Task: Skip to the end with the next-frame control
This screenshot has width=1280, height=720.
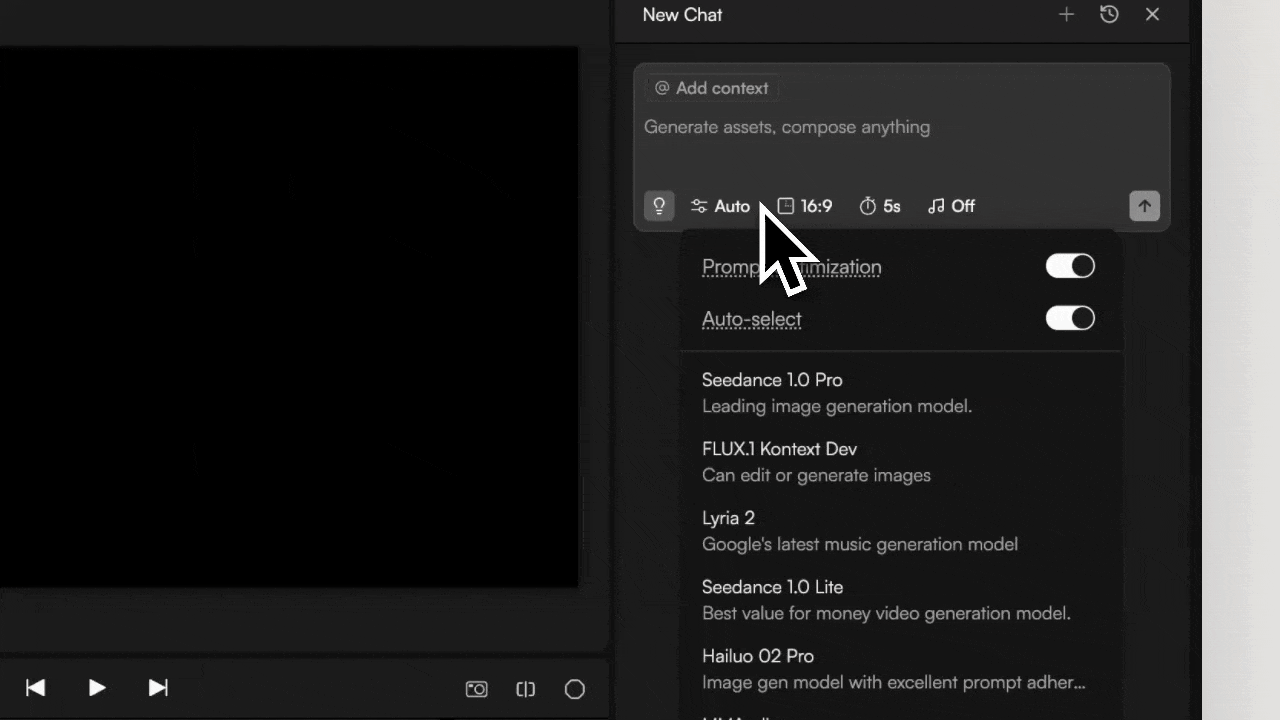Action: (158, 688)
